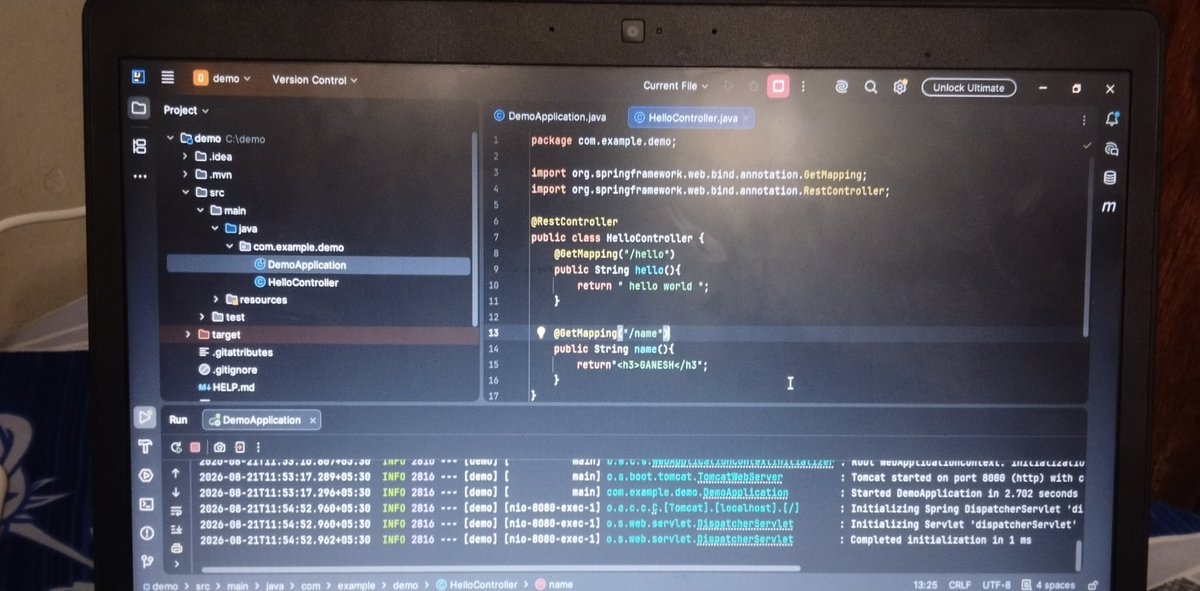
Task: Click the UTF-8 encoding widget
Action: tap(996, 585)
